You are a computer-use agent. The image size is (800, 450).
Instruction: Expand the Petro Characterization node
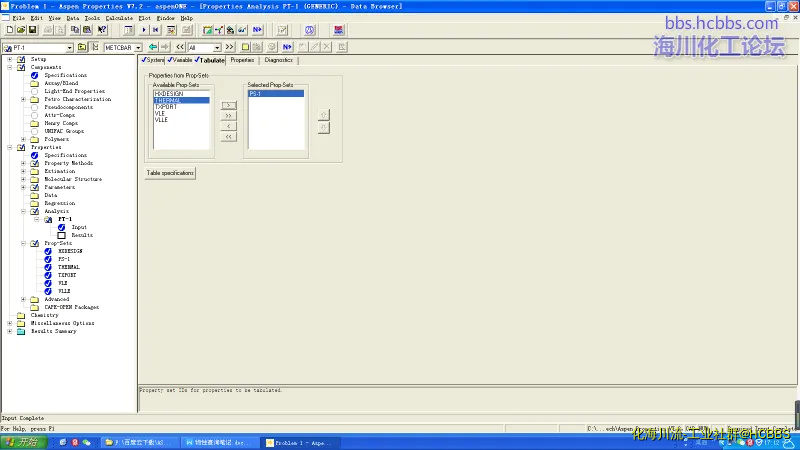point(23,99)
